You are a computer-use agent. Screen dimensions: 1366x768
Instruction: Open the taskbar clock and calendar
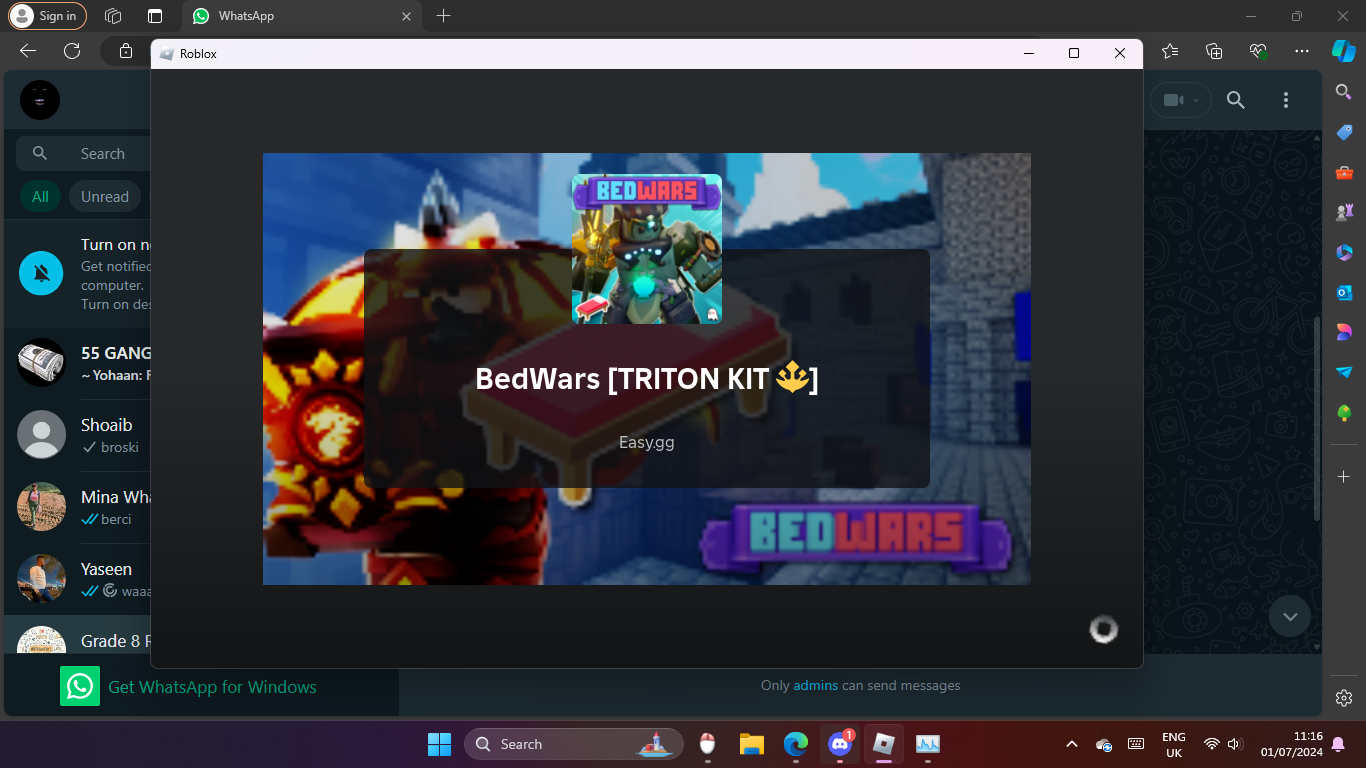tap(1292, 744)
